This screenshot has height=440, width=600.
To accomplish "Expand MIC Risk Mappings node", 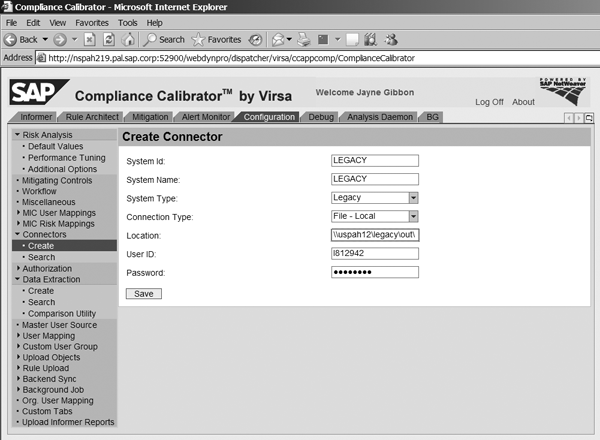I will (18, 223).
